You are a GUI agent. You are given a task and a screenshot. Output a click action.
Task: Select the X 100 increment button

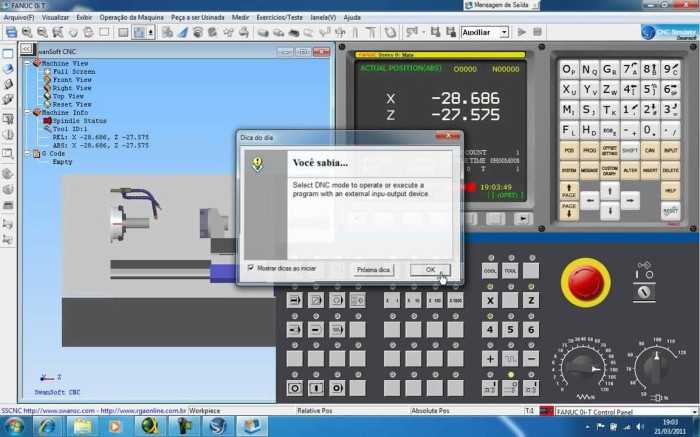(x=434, y=300)
